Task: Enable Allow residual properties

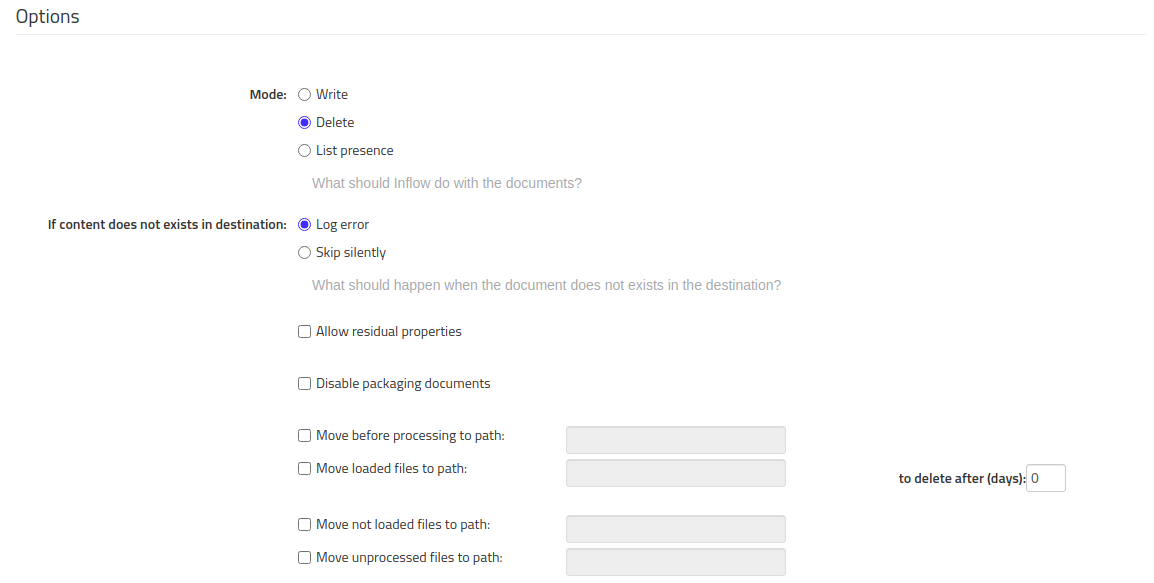Action: (x=304, y=331)
